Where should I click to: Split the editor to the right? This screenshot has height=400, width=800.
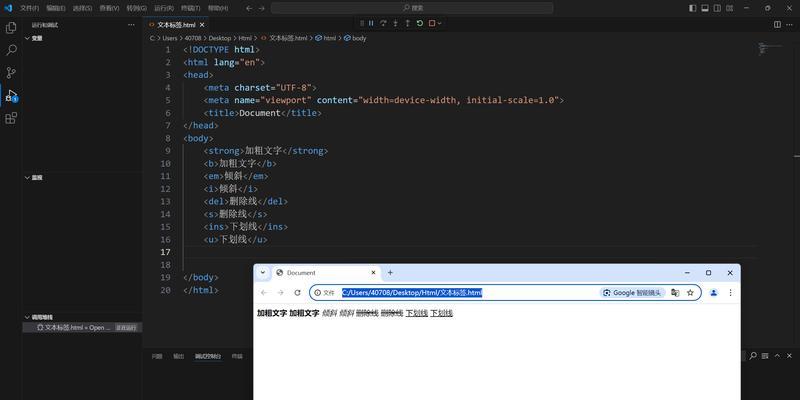click(x=777, y=24)
